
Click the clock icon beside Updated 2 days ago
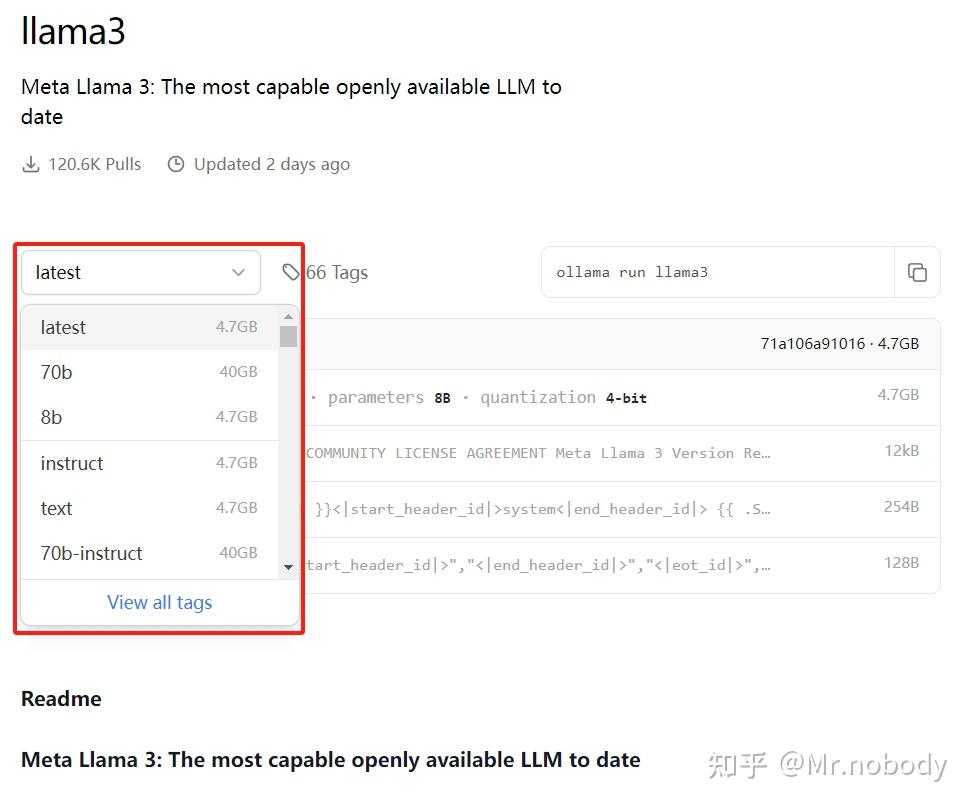tap(176, 163)
